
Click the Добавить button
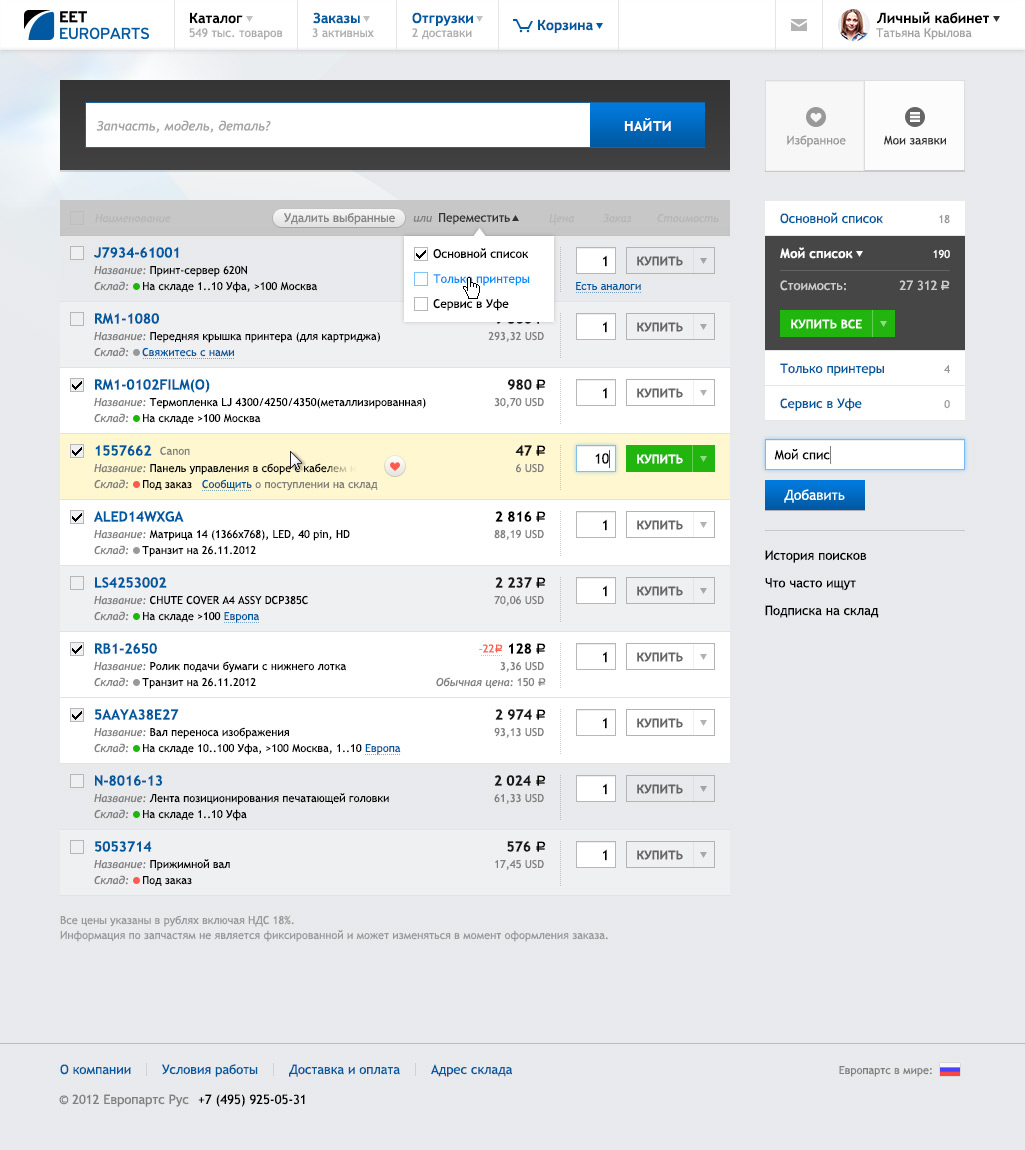[814, 495]
